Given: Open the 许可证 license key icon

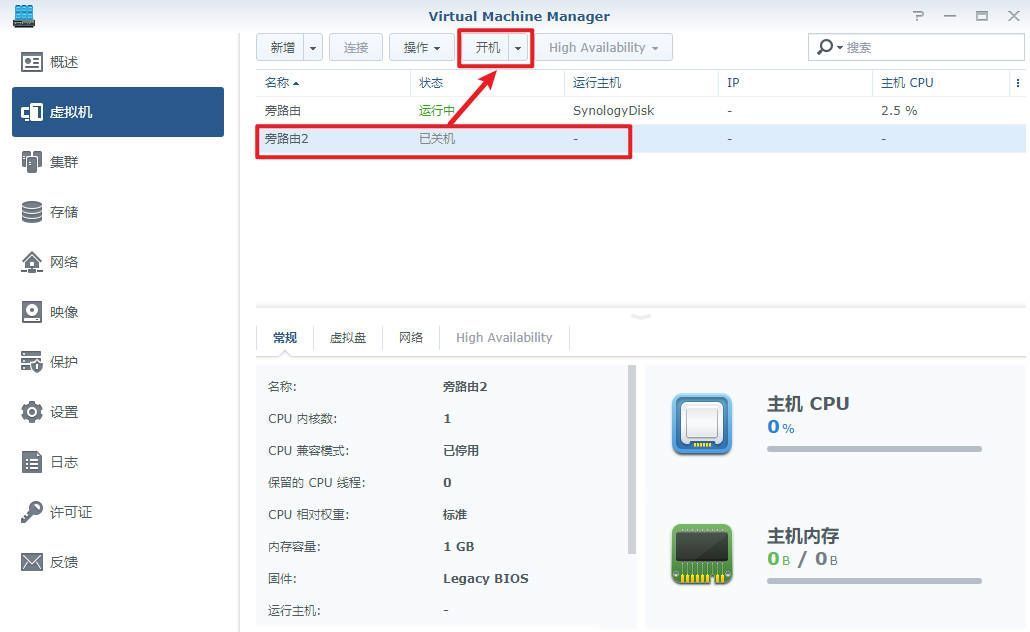Looking at the screenshot, I should coord(33,512).
